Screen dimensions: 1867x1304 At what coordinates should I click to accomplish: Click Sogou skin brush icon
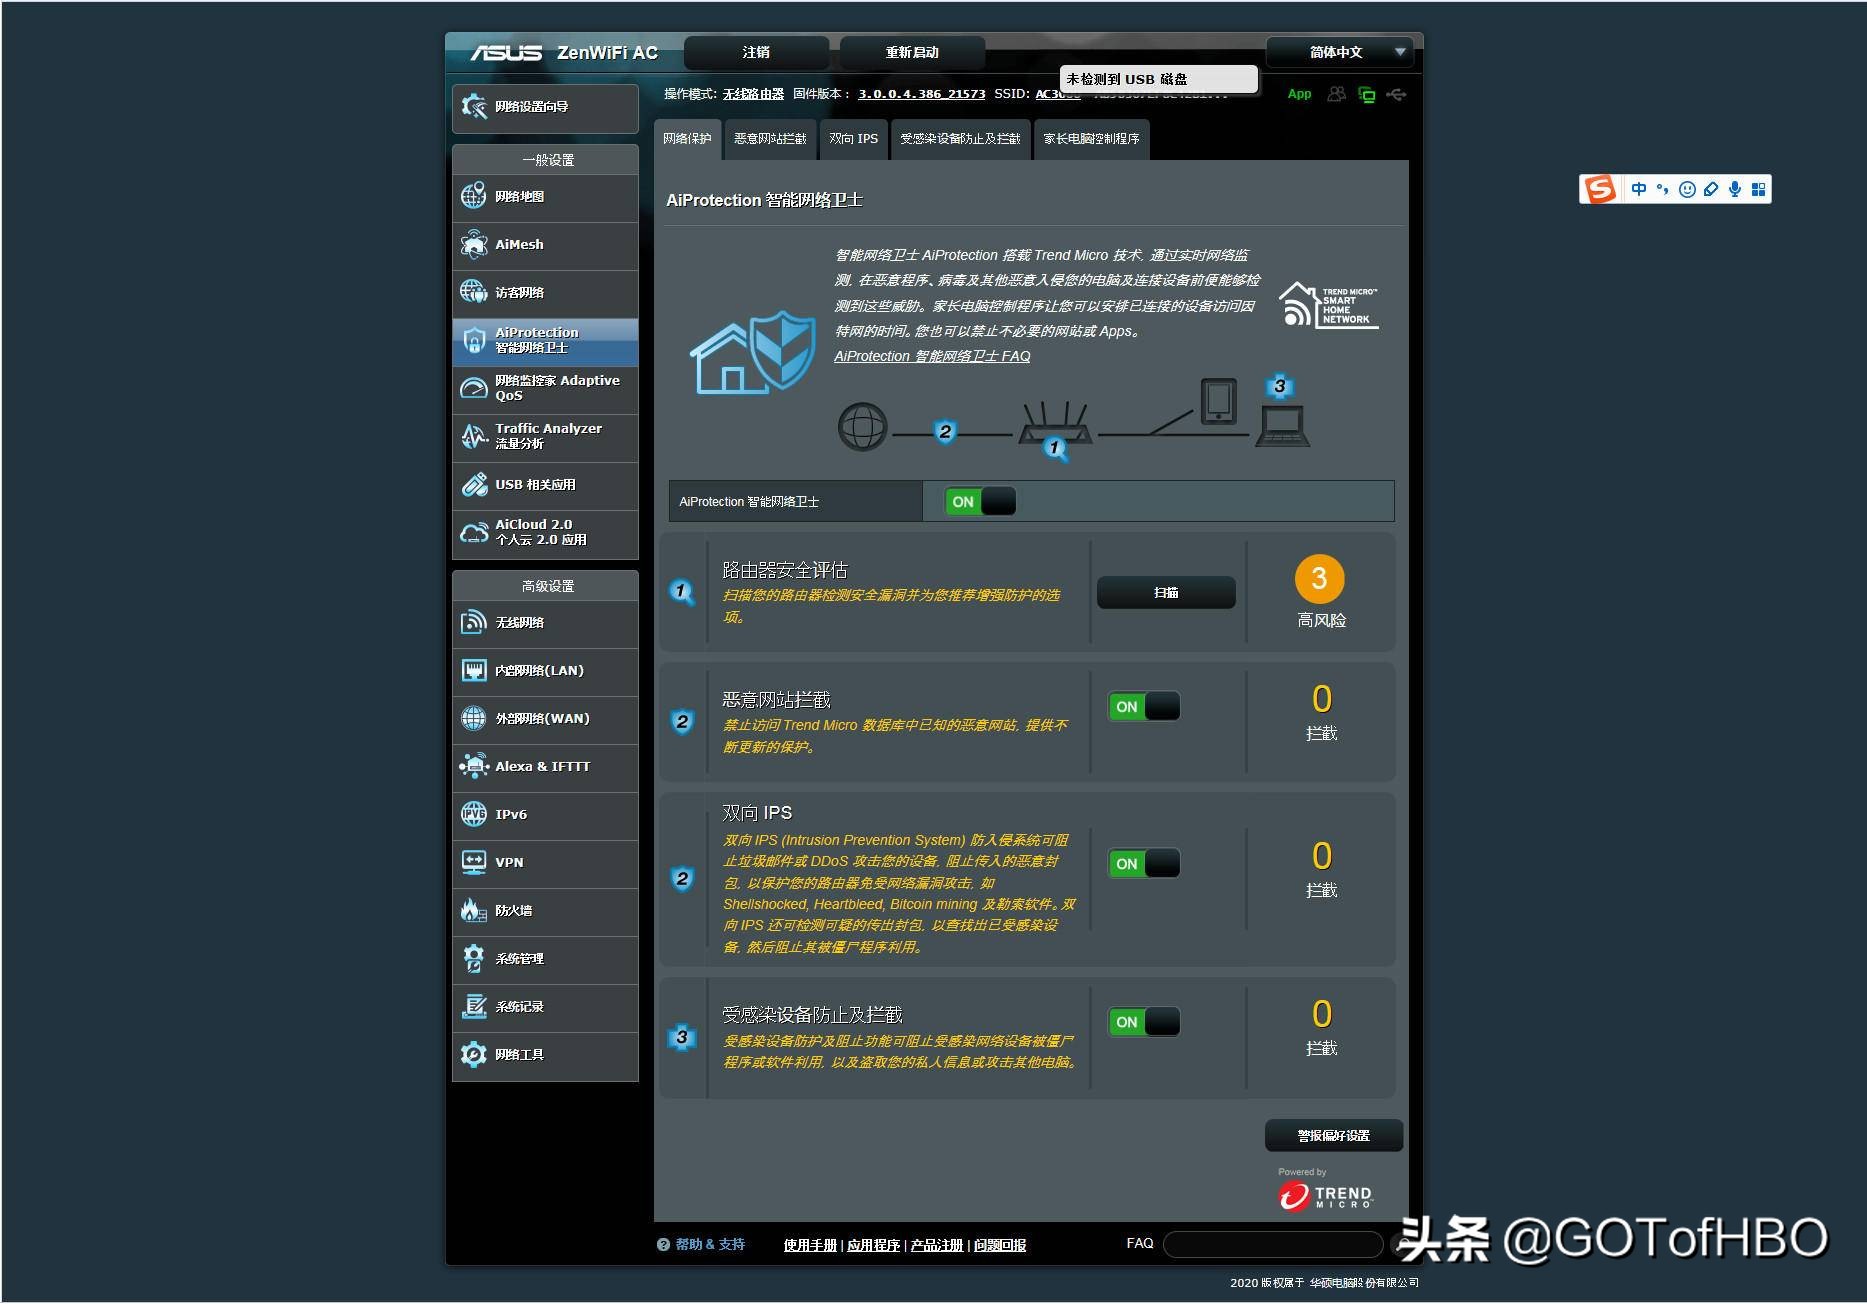(x=1711, y=189)
